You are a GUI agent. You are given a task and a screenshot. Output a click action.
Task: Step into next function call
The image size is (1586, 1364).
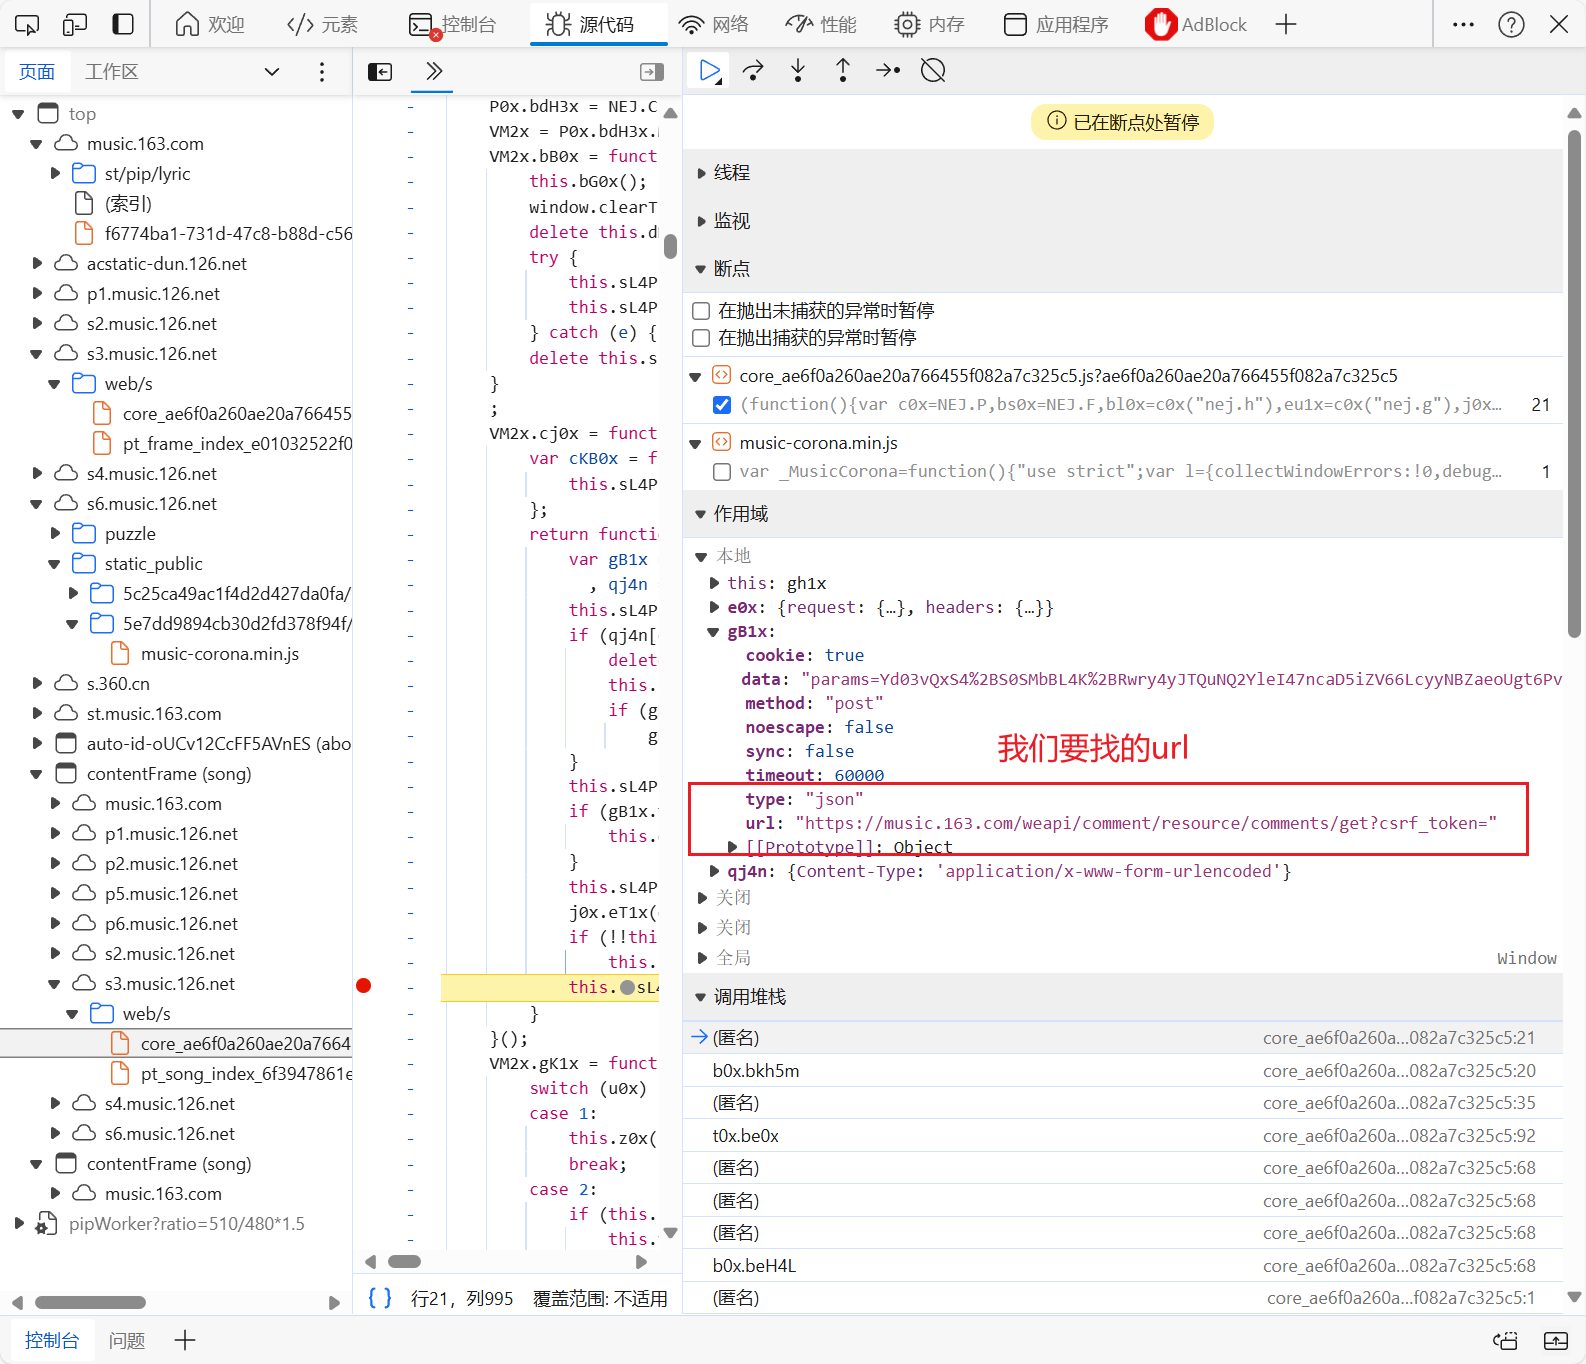798,70
